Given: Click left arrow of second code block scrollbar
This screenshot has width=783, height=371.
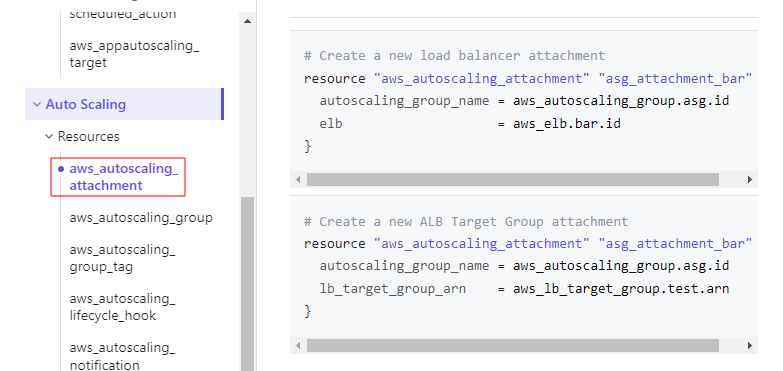Looking at the screenshot, I should tap(298, 345).
